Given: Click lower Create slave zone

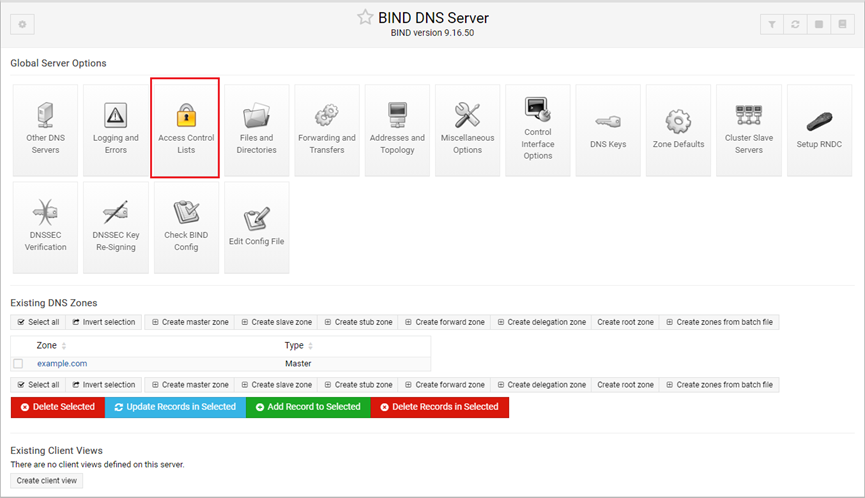Looking at the screenshot, I should tap(276, 385).
